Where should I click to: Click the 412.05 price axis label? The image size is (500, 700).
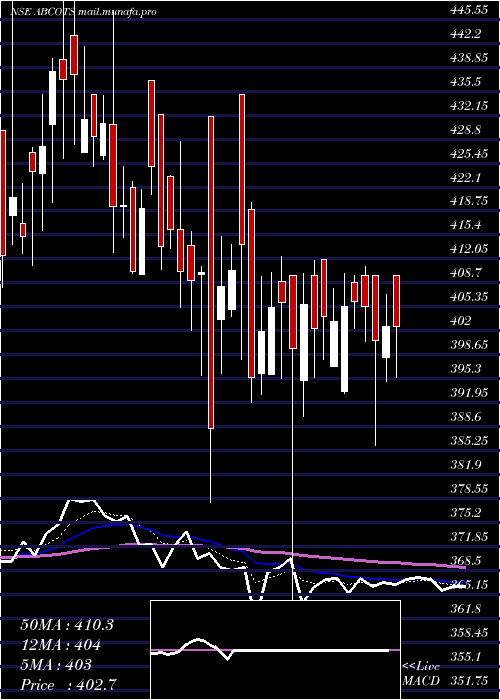coord(469,249)
